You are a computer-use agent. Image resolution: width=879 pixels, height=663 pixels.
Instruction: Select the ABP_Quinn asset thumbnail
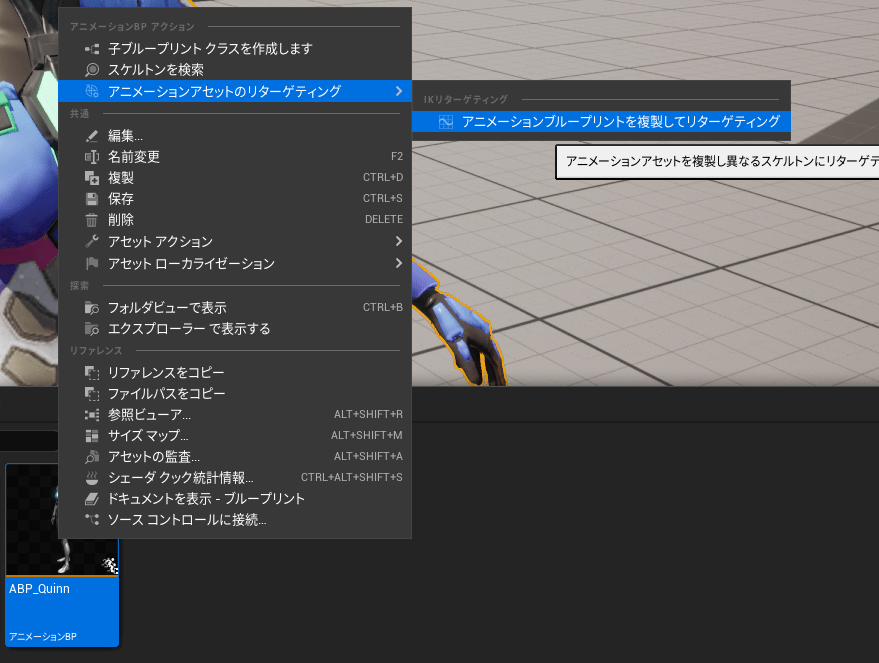(x=62, y=520)
